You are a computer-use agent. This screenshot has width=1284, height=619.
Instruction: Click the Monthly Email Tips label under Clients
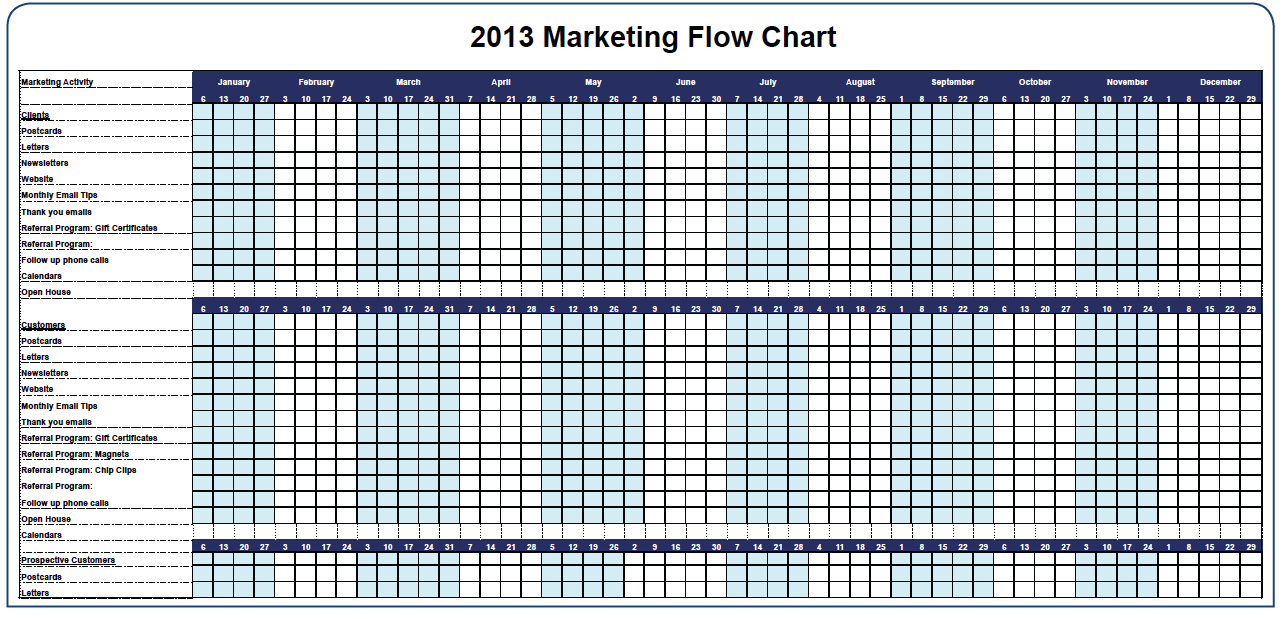[x=59, y=195]
